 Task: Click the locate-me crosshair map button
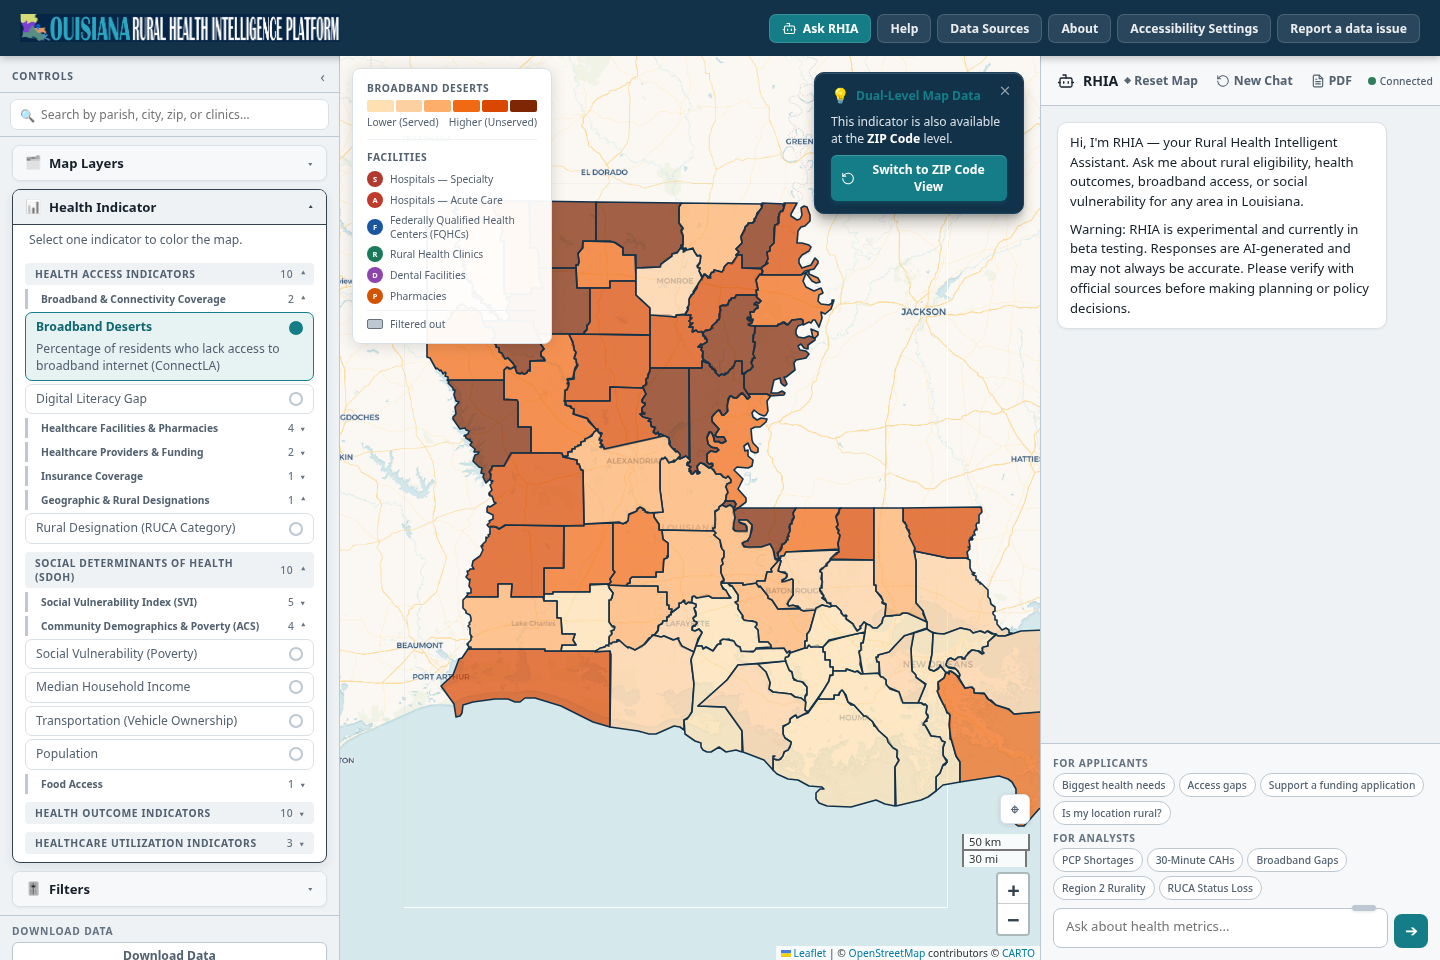(x=1015, y=809)
